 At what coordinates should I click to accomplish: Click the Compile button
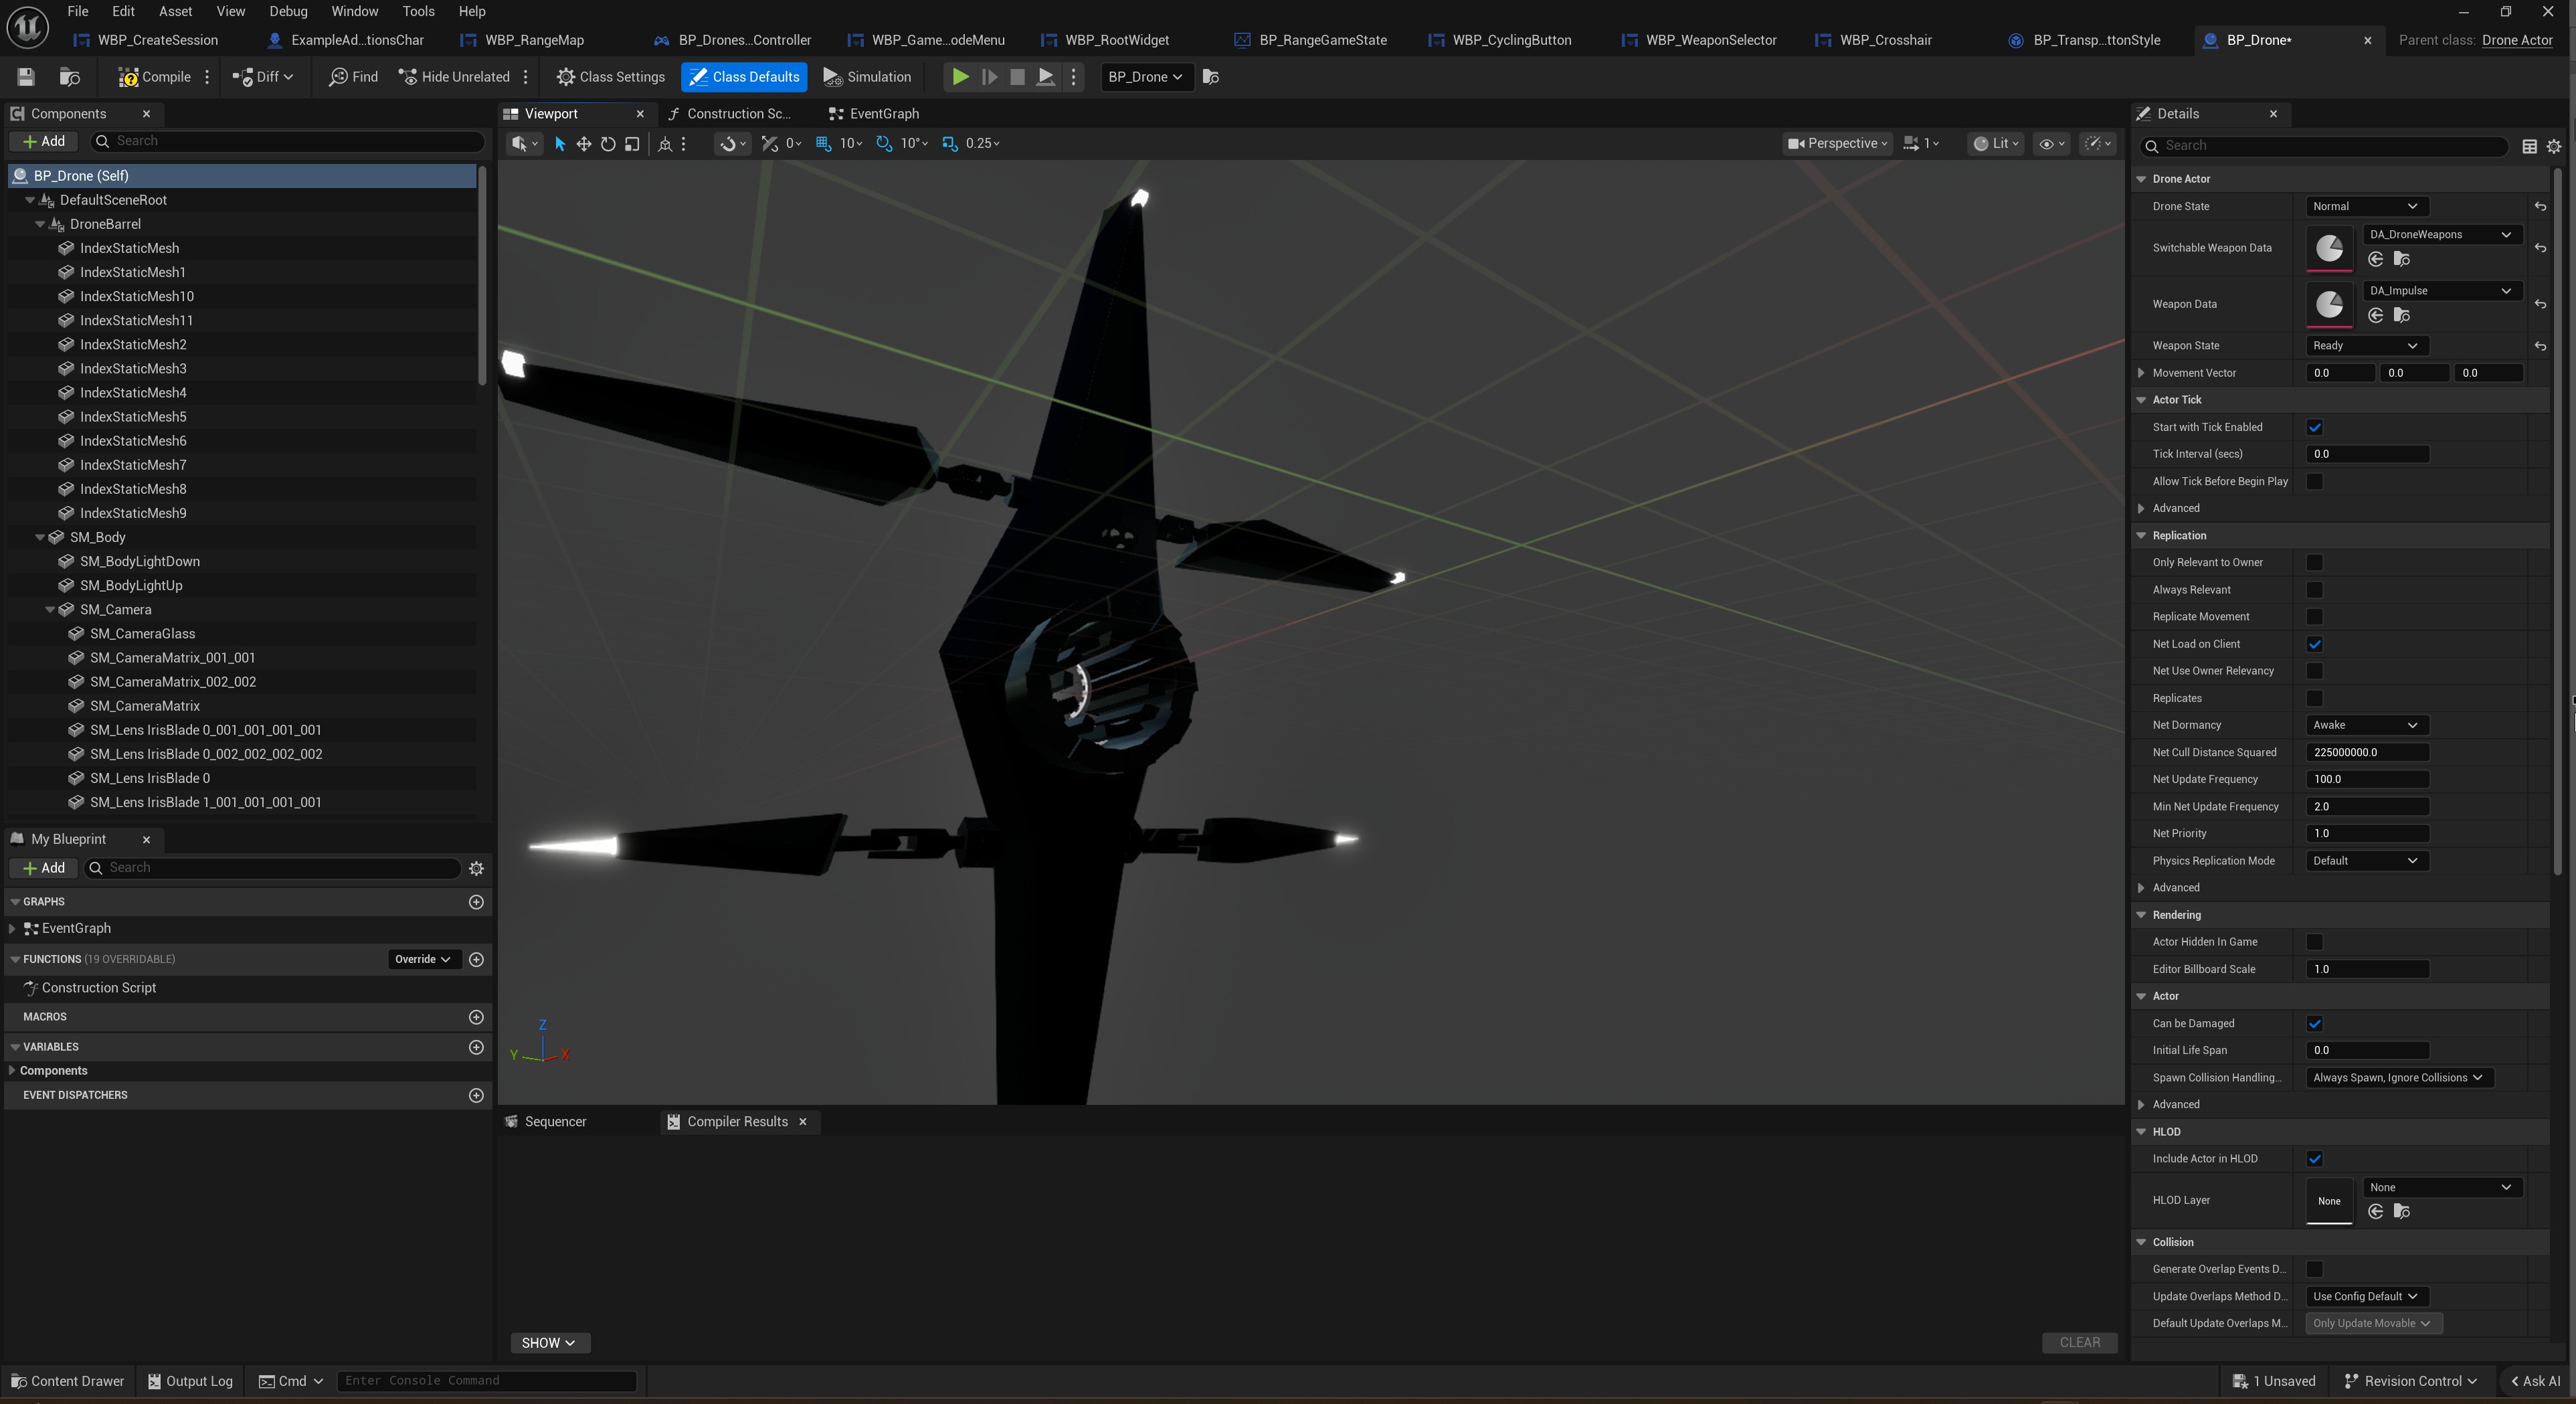(x=155, y=77)
